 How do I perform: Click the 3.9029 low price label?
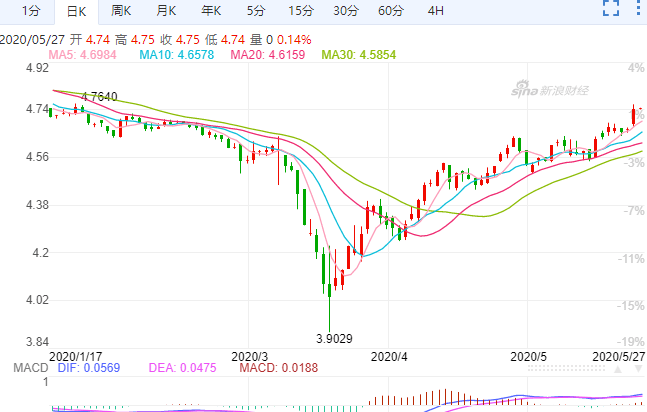click(334, 339)
